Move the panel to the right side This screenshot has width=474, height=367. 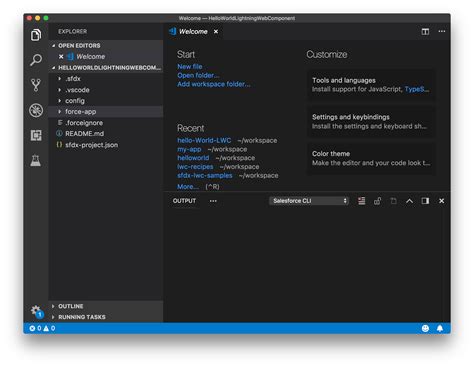pyautogui.click(x=425, y=201)
